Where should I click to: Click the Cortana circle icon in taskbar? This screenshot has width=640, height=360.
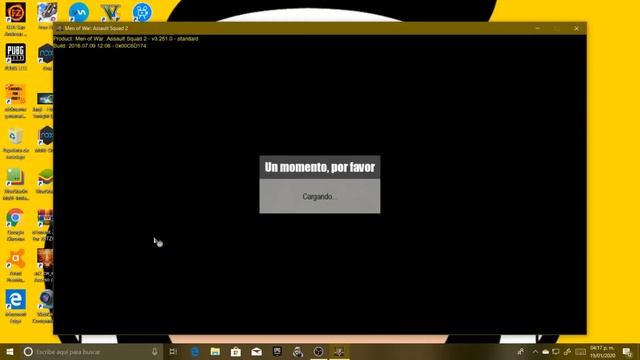28,352
